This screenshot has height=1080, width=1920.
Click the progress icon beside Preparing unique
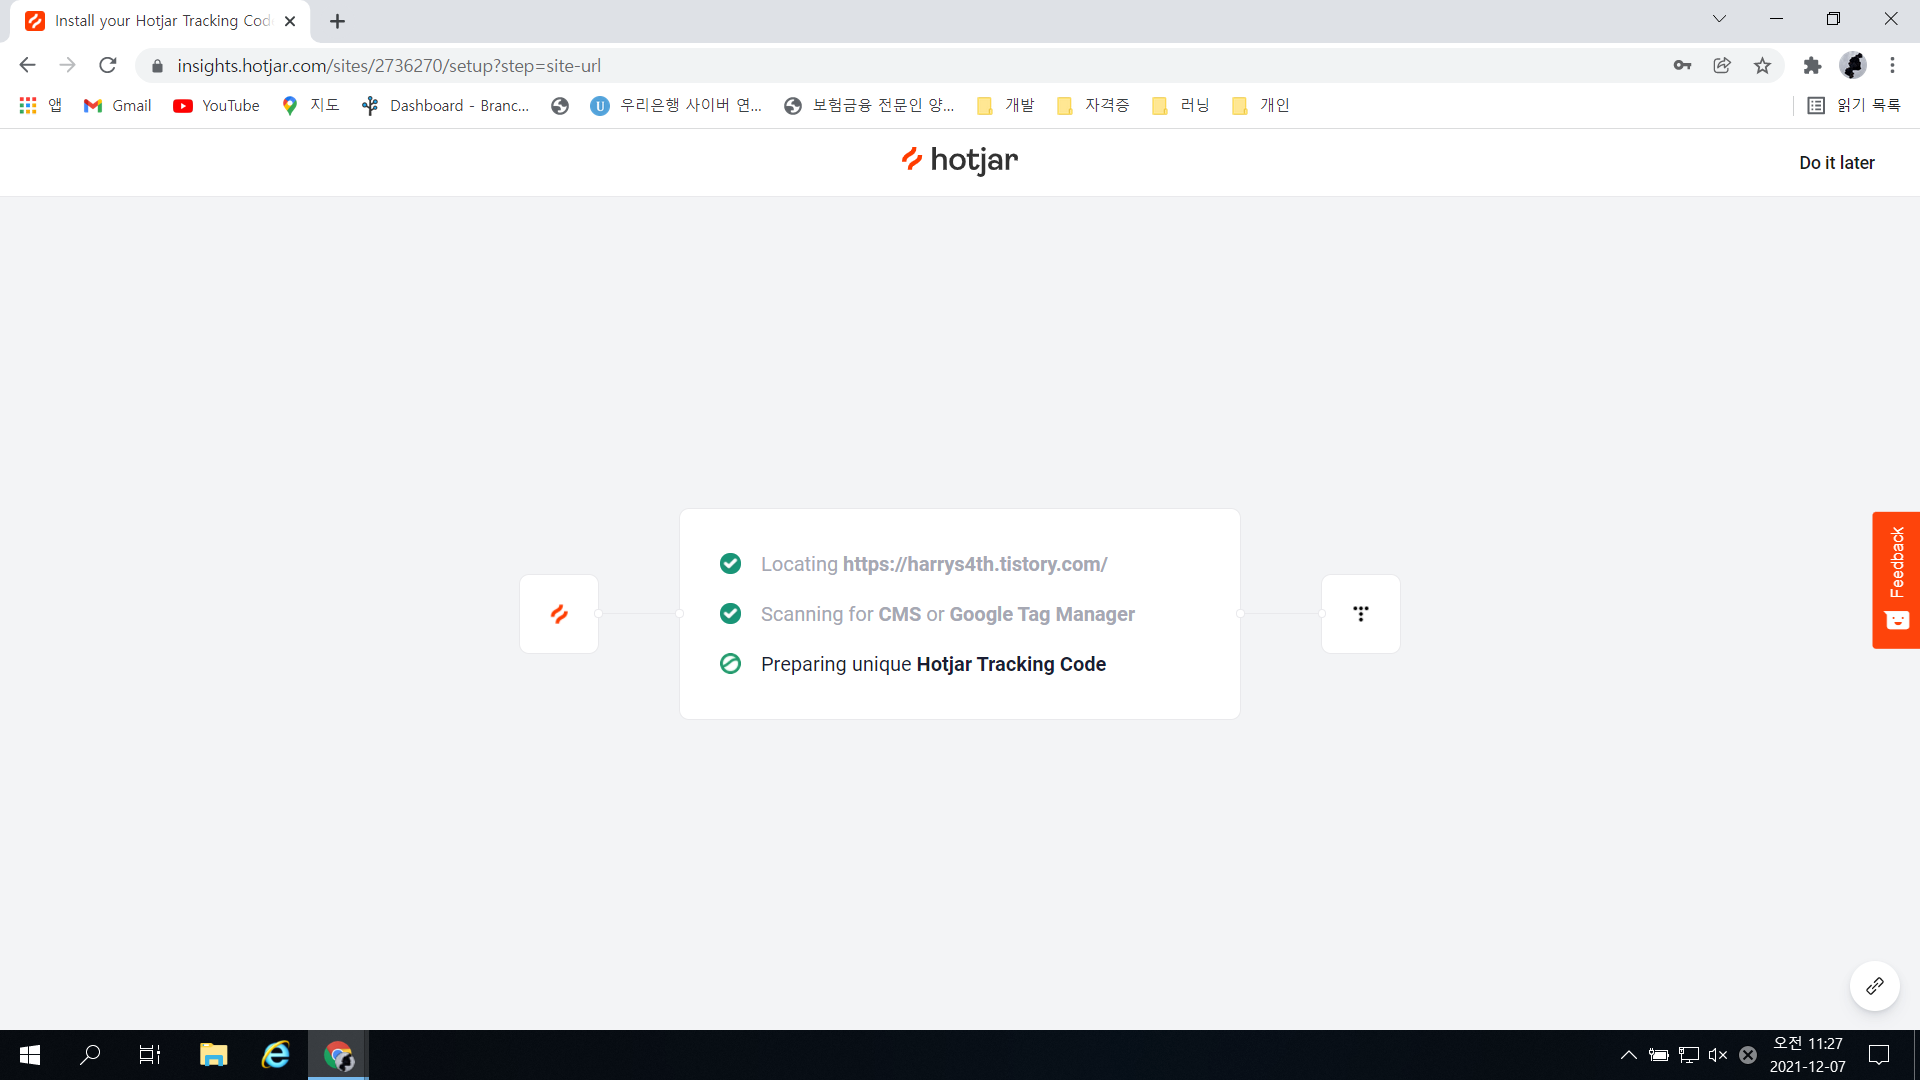[x=730, y=664]
